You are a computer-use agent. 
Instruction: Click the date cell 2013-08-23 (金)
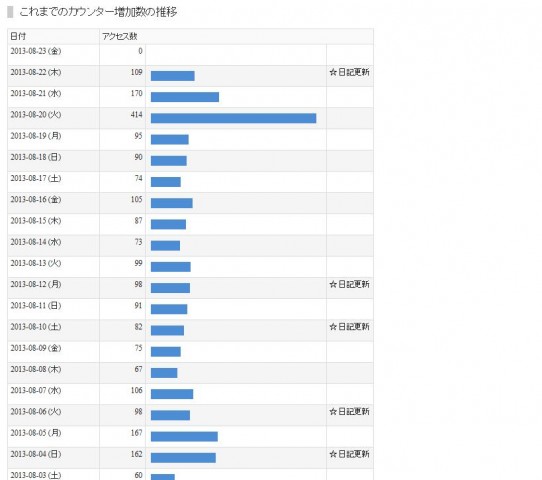[x=36, y=51]
